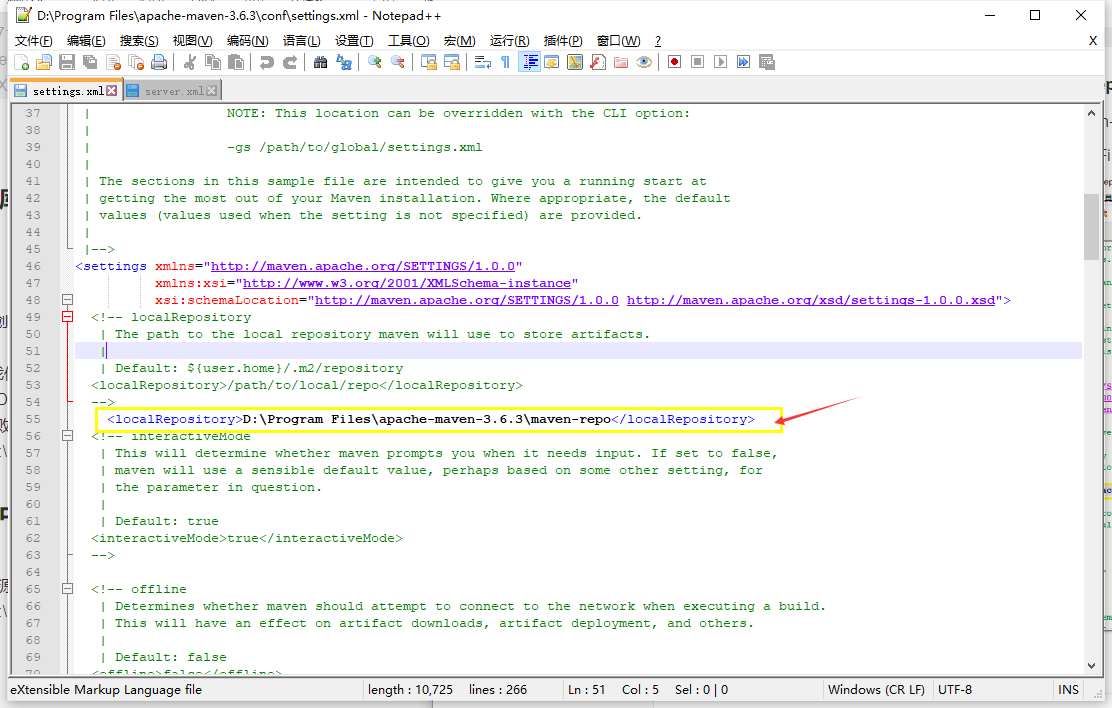
Task: Open the 窗口(W) menu
Action: tap(618, 41)
